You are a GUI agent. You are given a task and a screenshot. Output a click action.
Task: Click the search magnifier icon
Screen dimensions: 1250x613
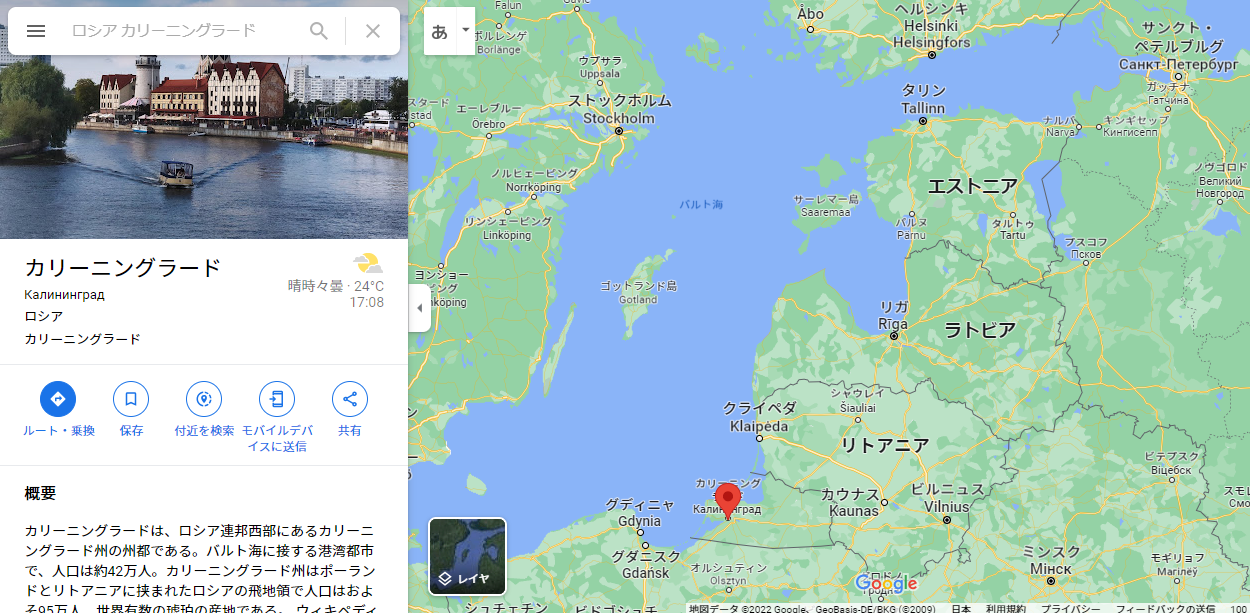[x=319, y=31]
